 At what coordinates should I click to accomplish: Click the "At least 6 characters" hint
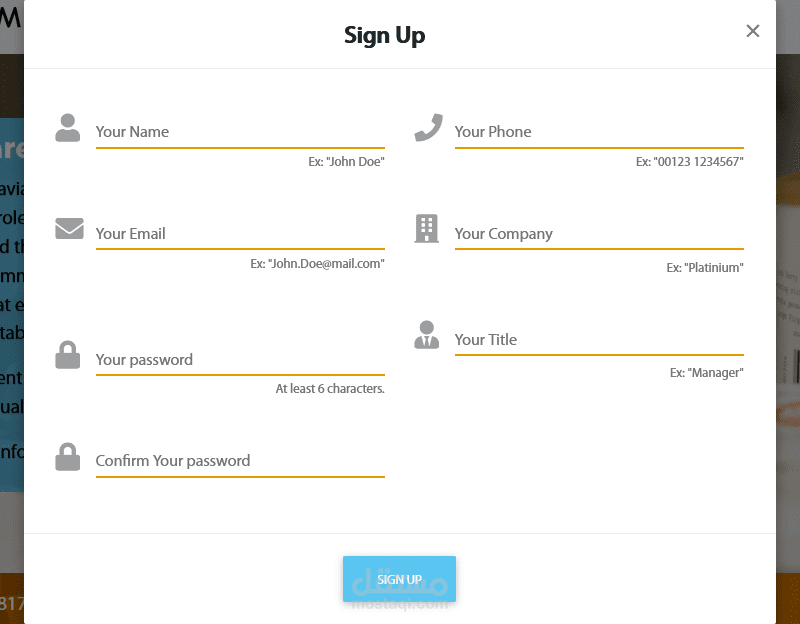(x=330, y=389)
